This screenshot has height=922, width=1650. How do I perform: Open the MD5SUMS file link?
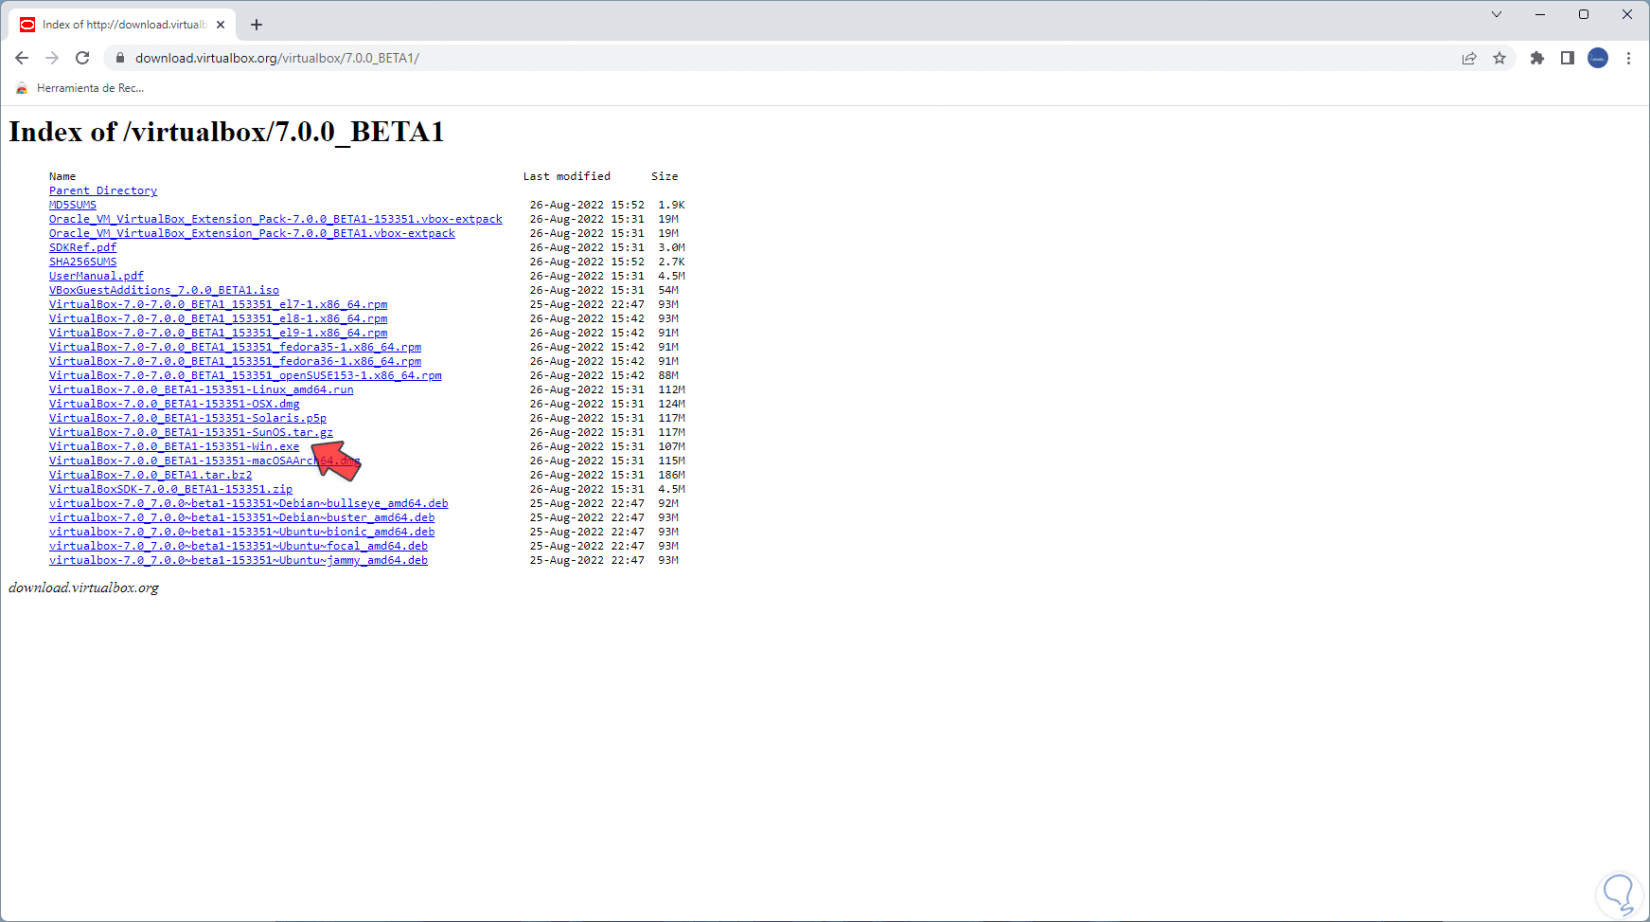coord(73,205)
